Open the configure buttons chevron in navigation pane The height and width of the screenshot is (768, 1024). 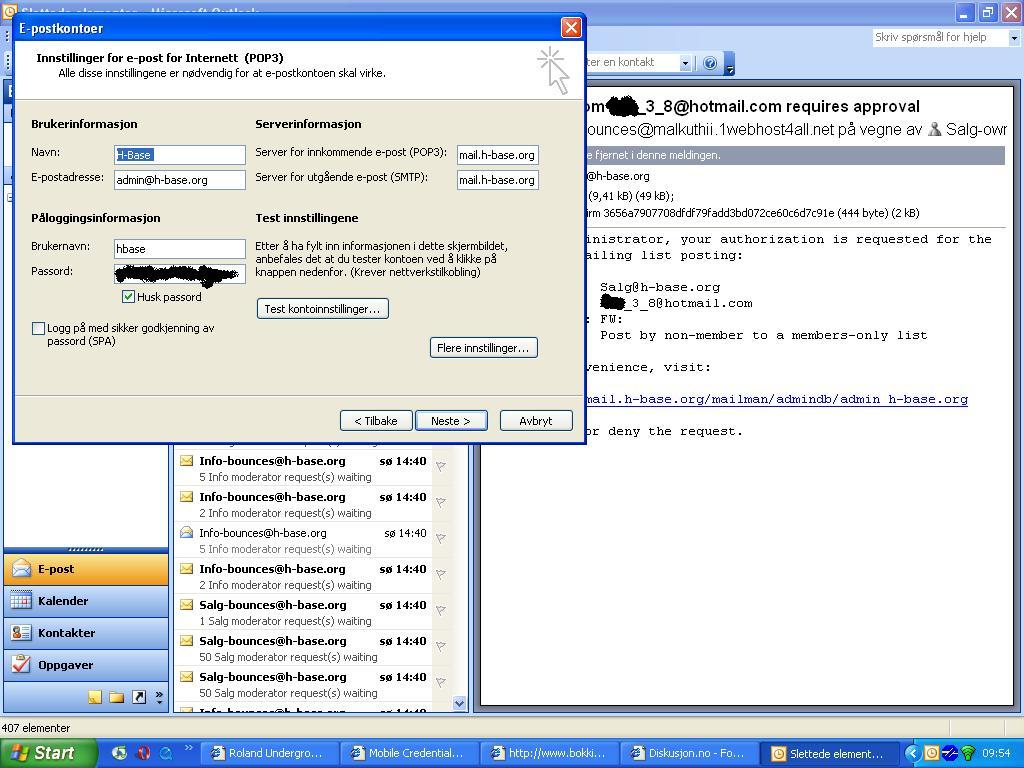pos(159,697)
